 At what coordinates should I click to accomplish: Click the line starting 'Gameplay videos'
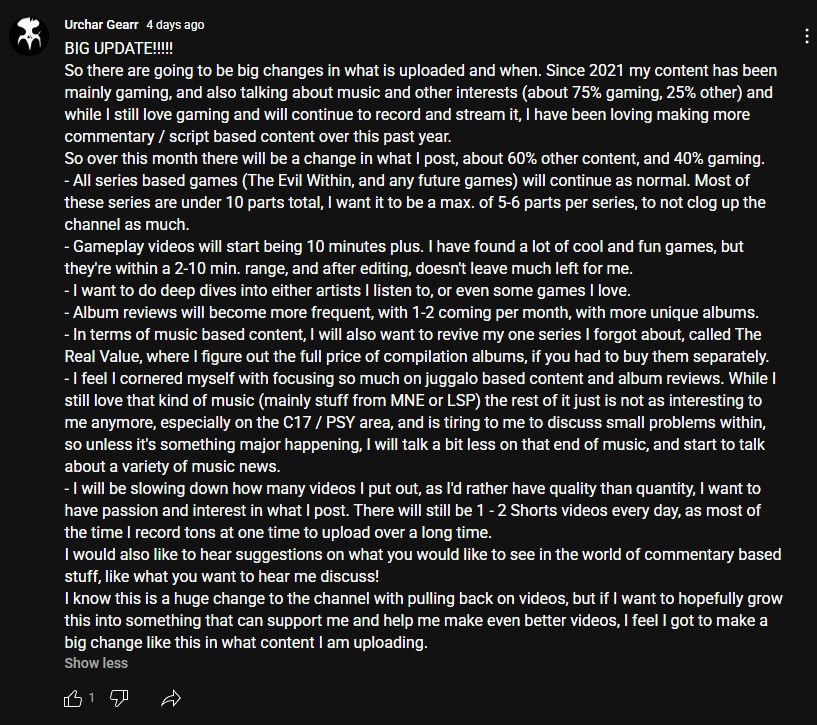click(404, 246)
